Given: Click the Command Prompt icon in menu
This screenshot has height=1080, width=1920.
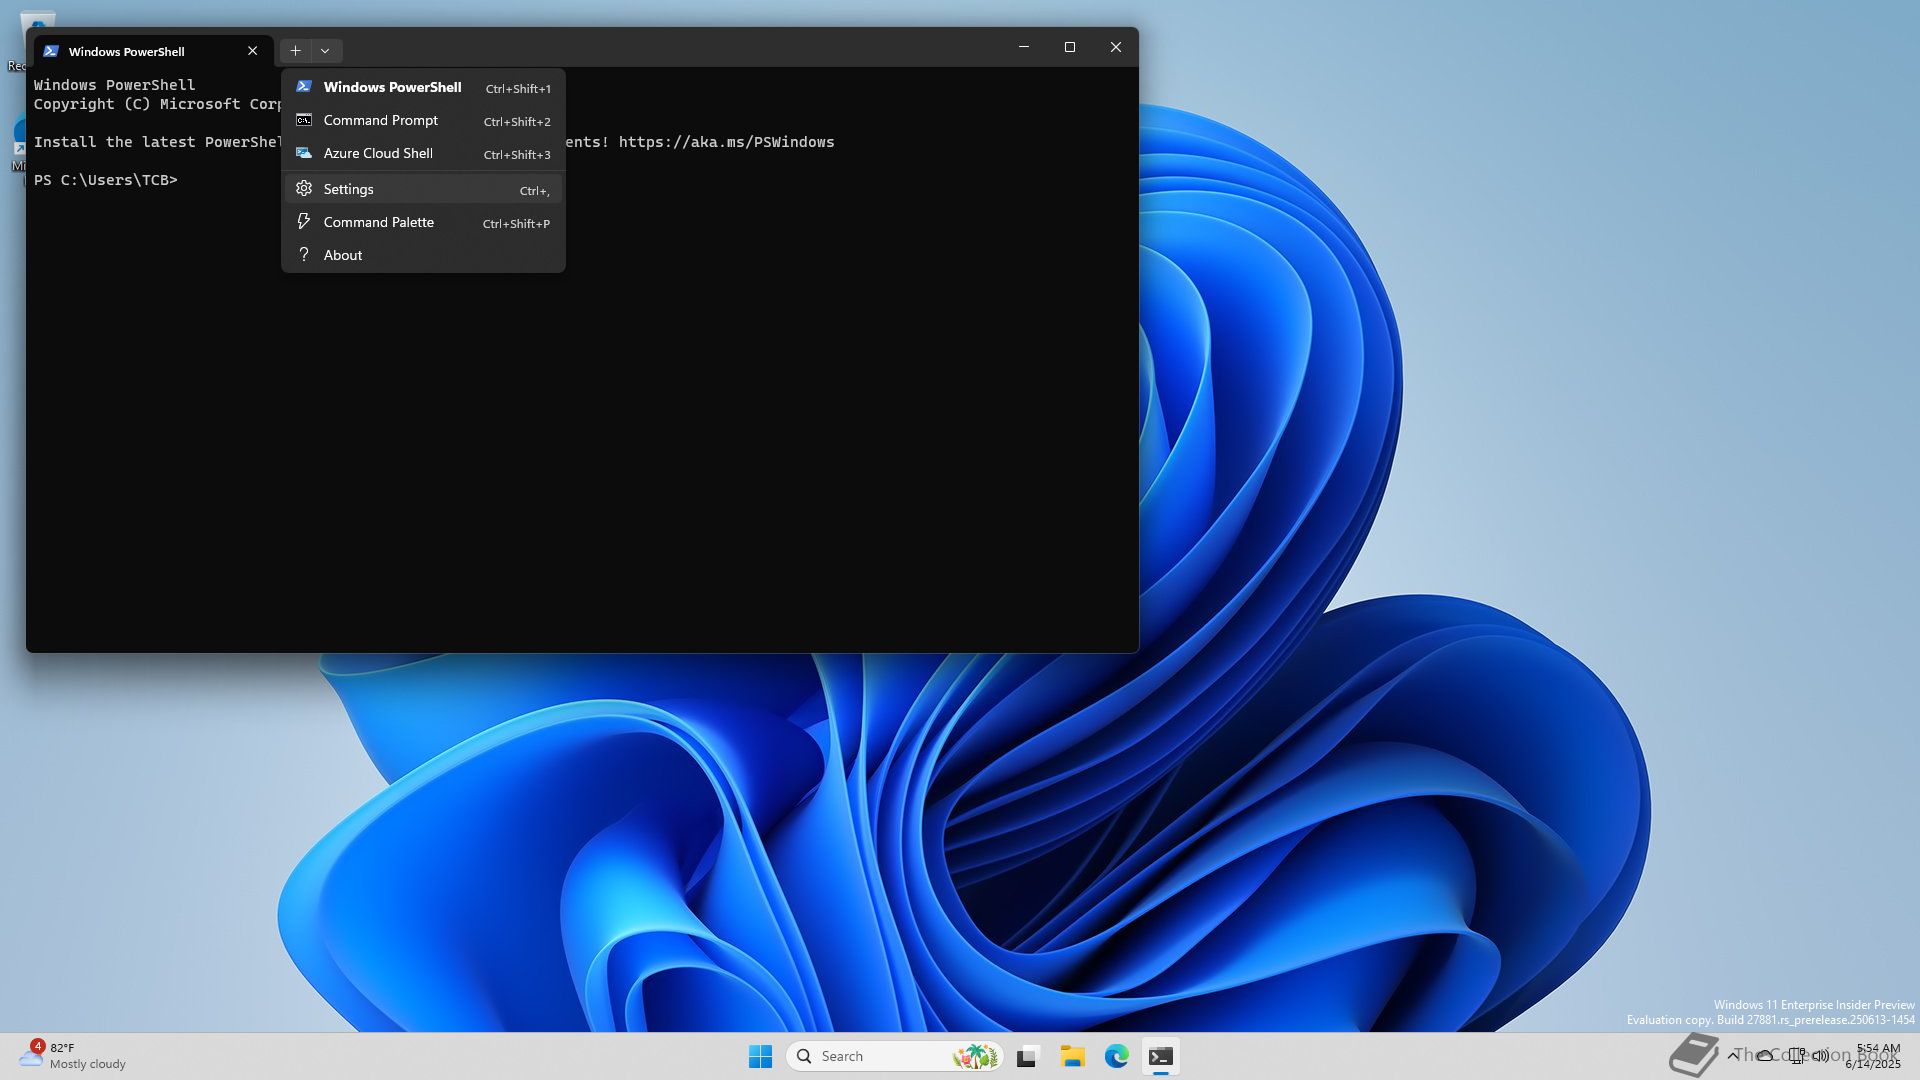Looking at the screenshot, I should 304,120.
